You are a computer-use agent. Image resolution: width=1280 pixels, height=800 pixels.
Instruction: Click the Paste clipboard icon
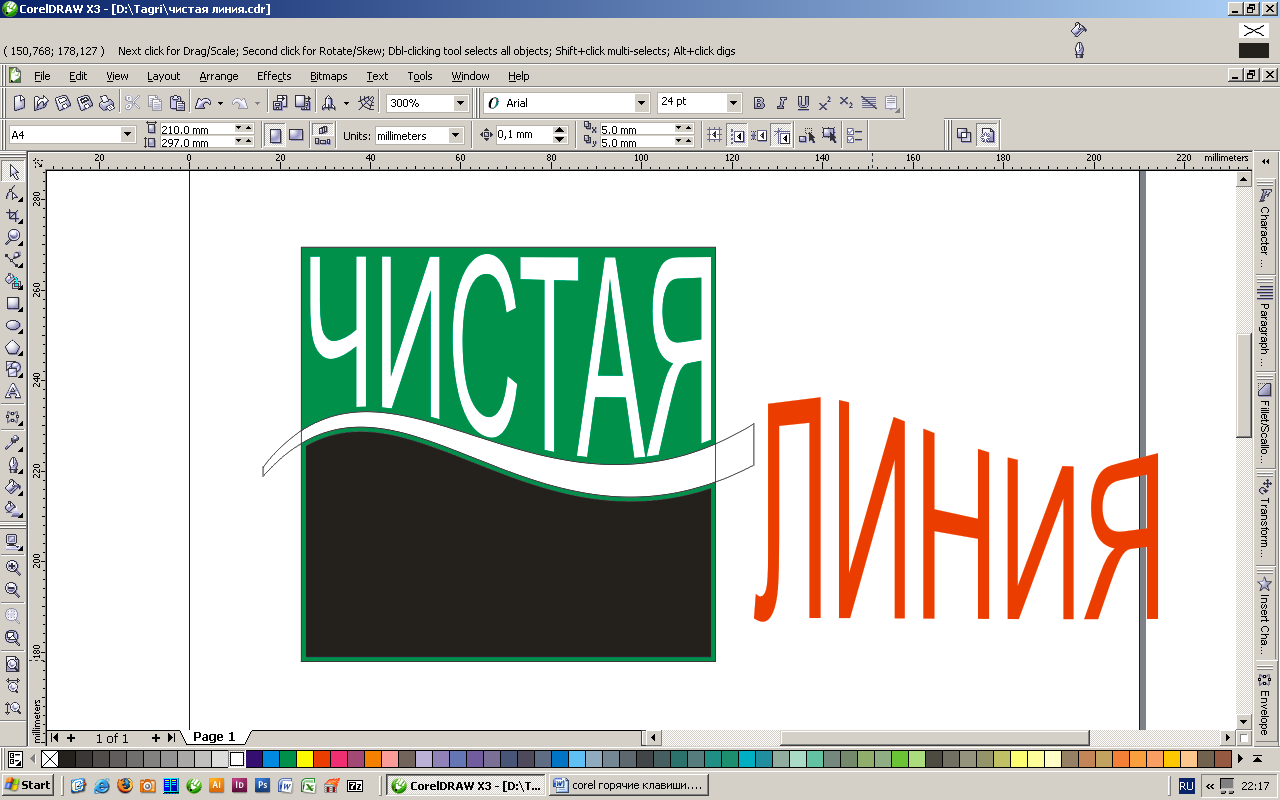click(x=177, y=103)
